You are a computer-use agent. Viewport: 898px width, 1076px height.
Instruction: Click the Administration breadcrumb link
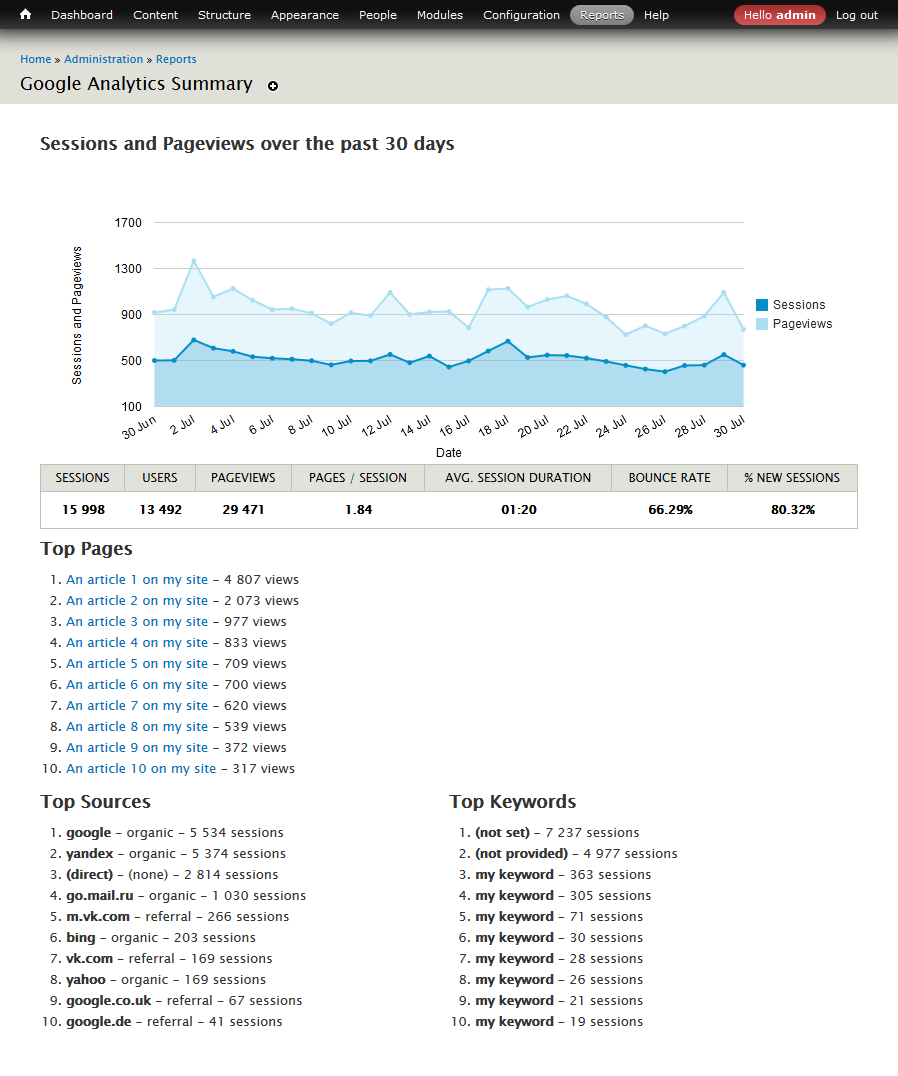104,59
